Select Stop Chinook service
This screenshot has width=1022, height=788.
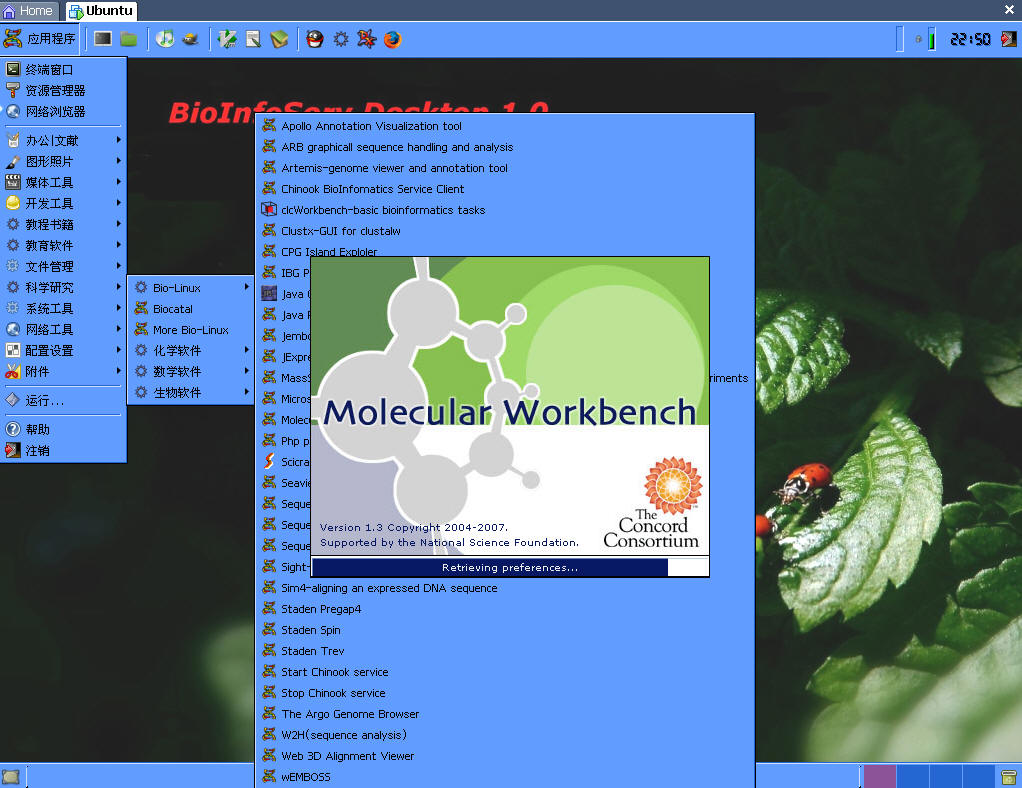(x=505, y=693)
